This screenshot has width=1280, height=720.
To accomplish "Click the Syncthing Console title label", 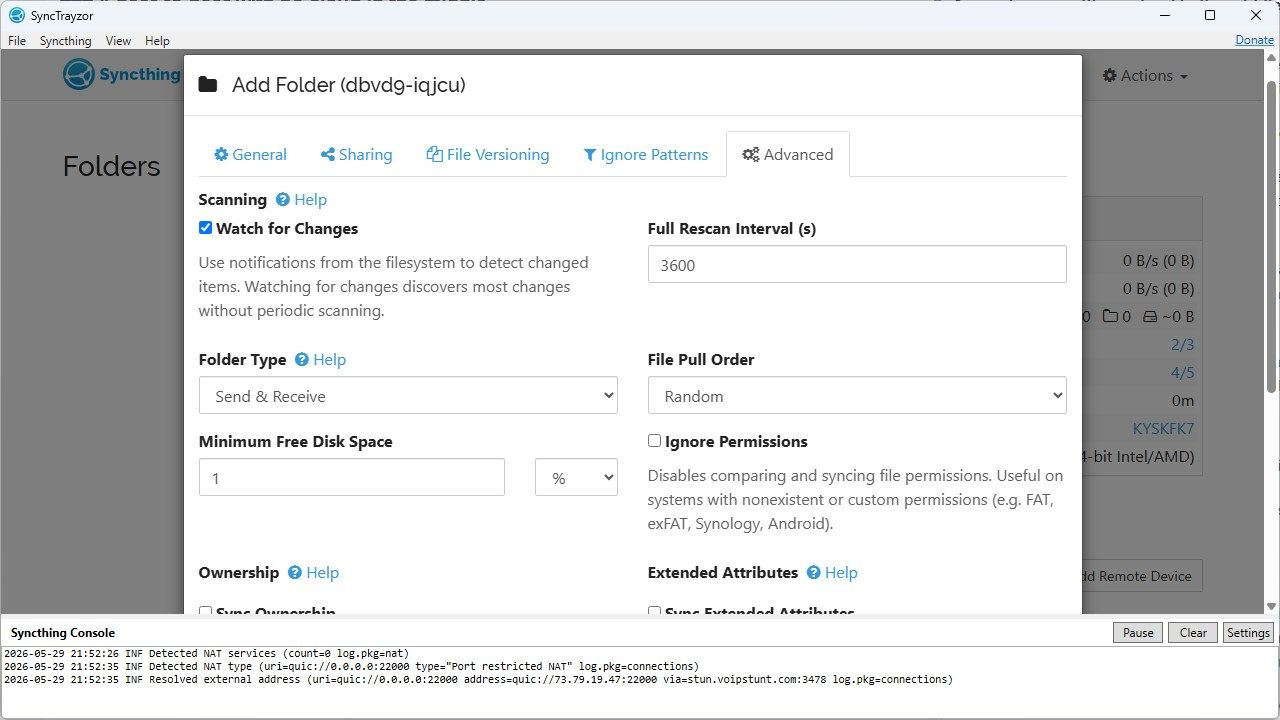I will (x=63, y=633).
